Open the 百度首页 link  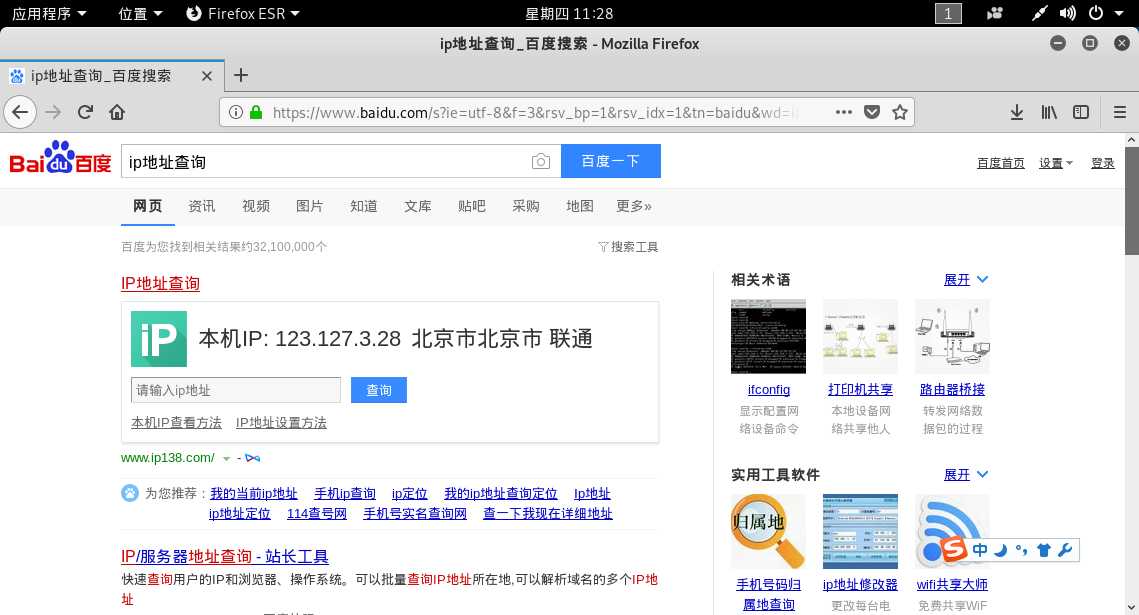pyautogui.click(x=1000, y=163)
